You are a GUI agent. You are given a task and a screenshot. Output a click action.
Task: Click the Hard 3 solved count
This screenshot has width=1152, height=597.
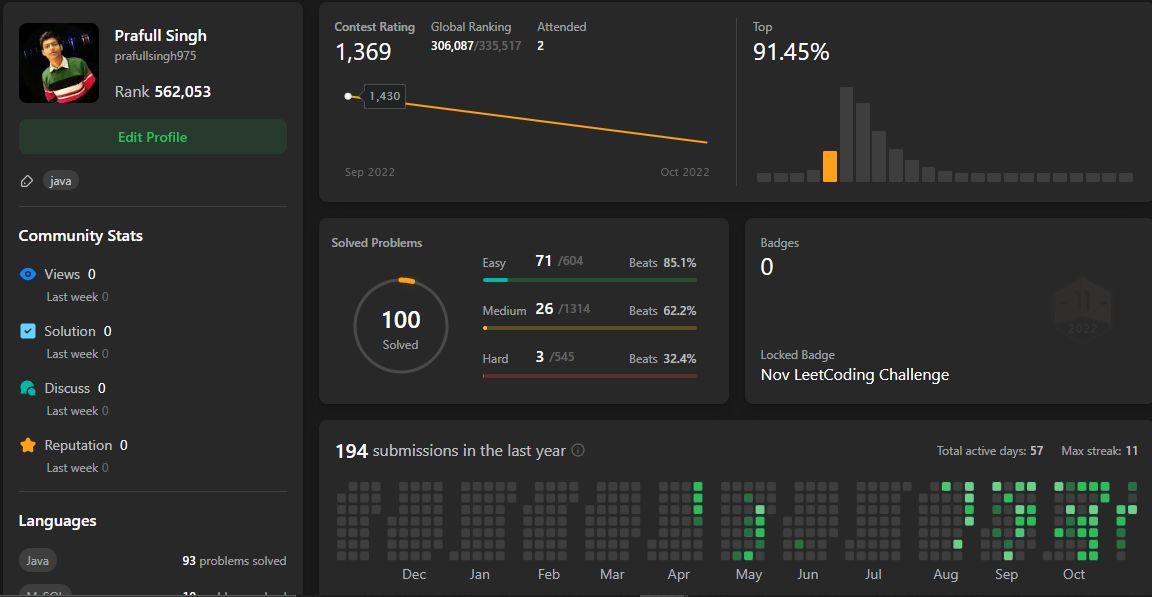539,356
